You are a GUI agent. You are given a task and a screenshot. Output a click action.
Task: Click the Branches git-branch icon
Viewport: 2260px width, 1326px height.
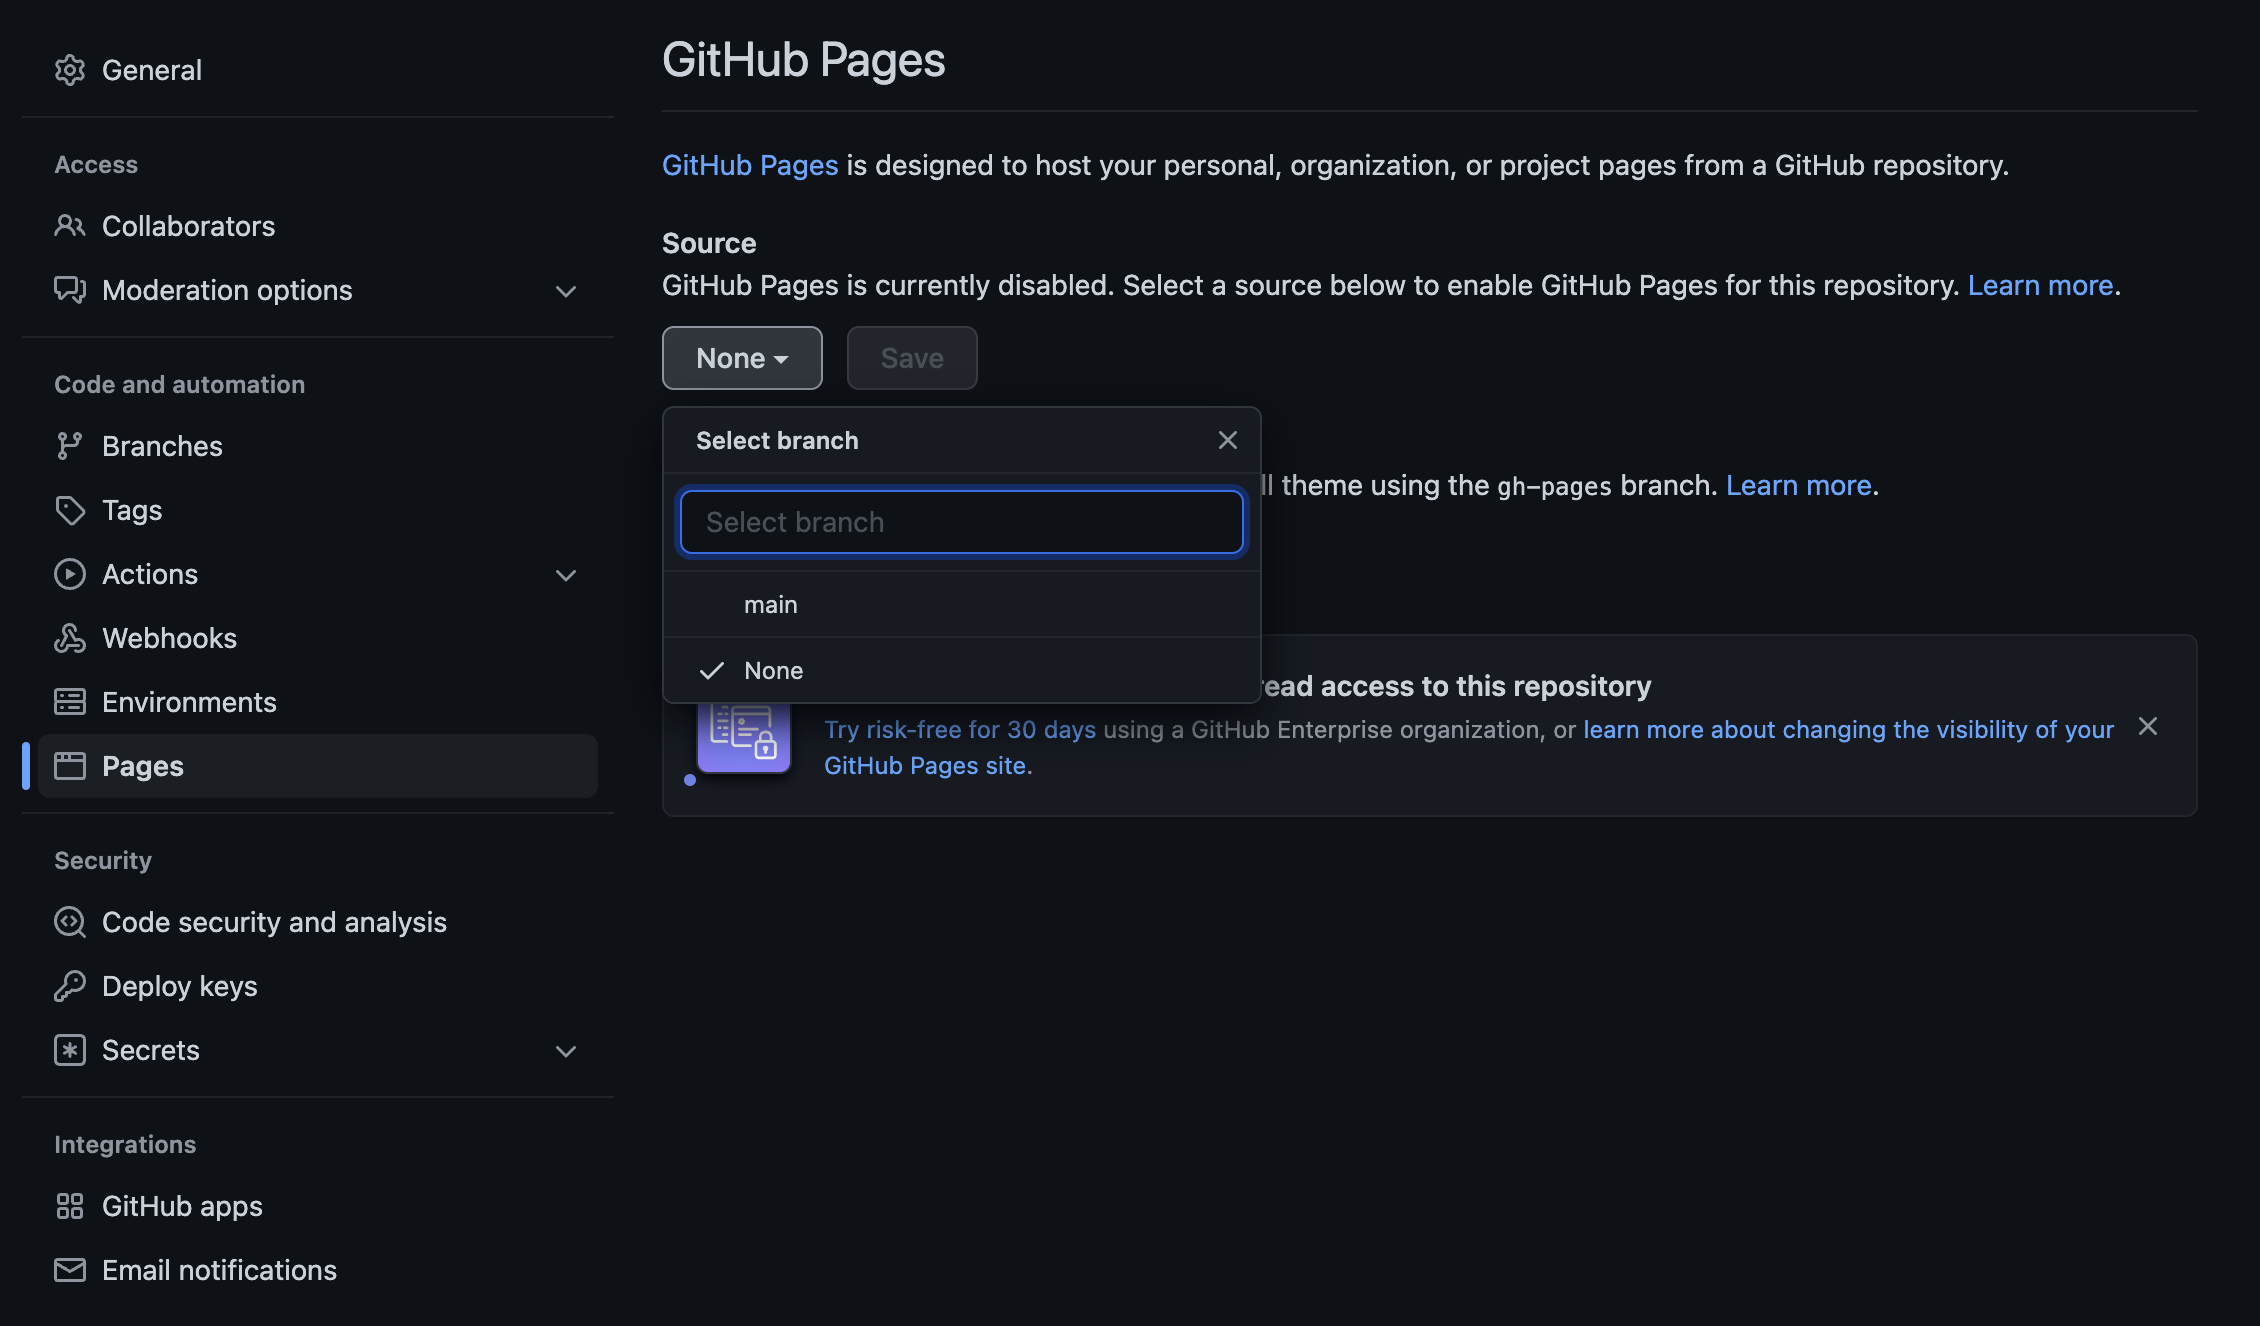click(70, 446)
